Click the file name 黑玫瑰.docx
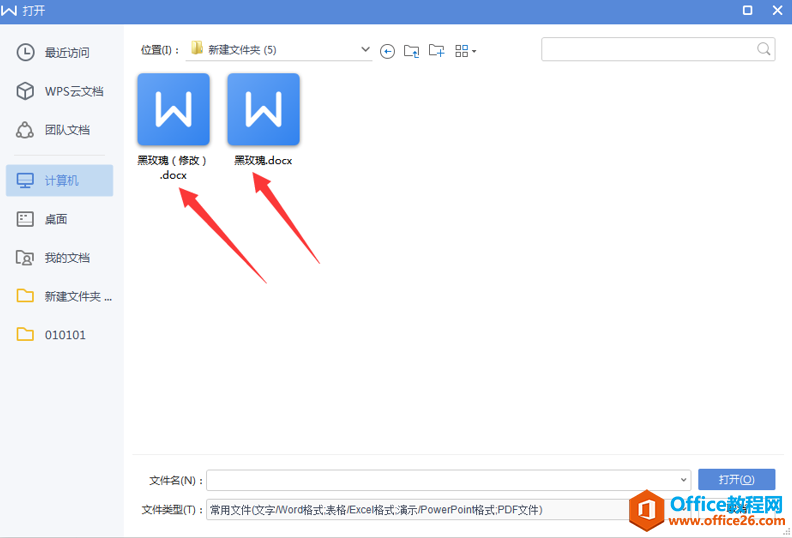792x538 pixels. pyautogui.click(x=263, y=161)
